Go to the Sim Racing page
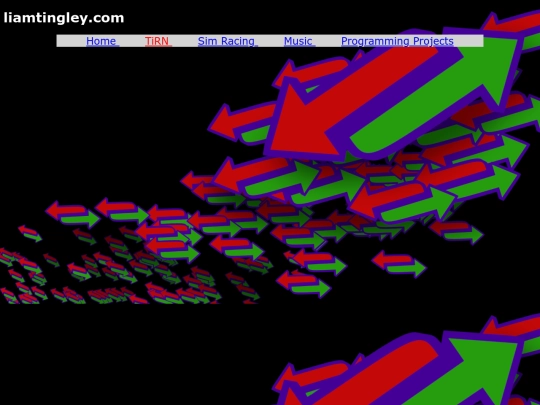This screenshot has width=540, height=405. [x=228, y=41]
